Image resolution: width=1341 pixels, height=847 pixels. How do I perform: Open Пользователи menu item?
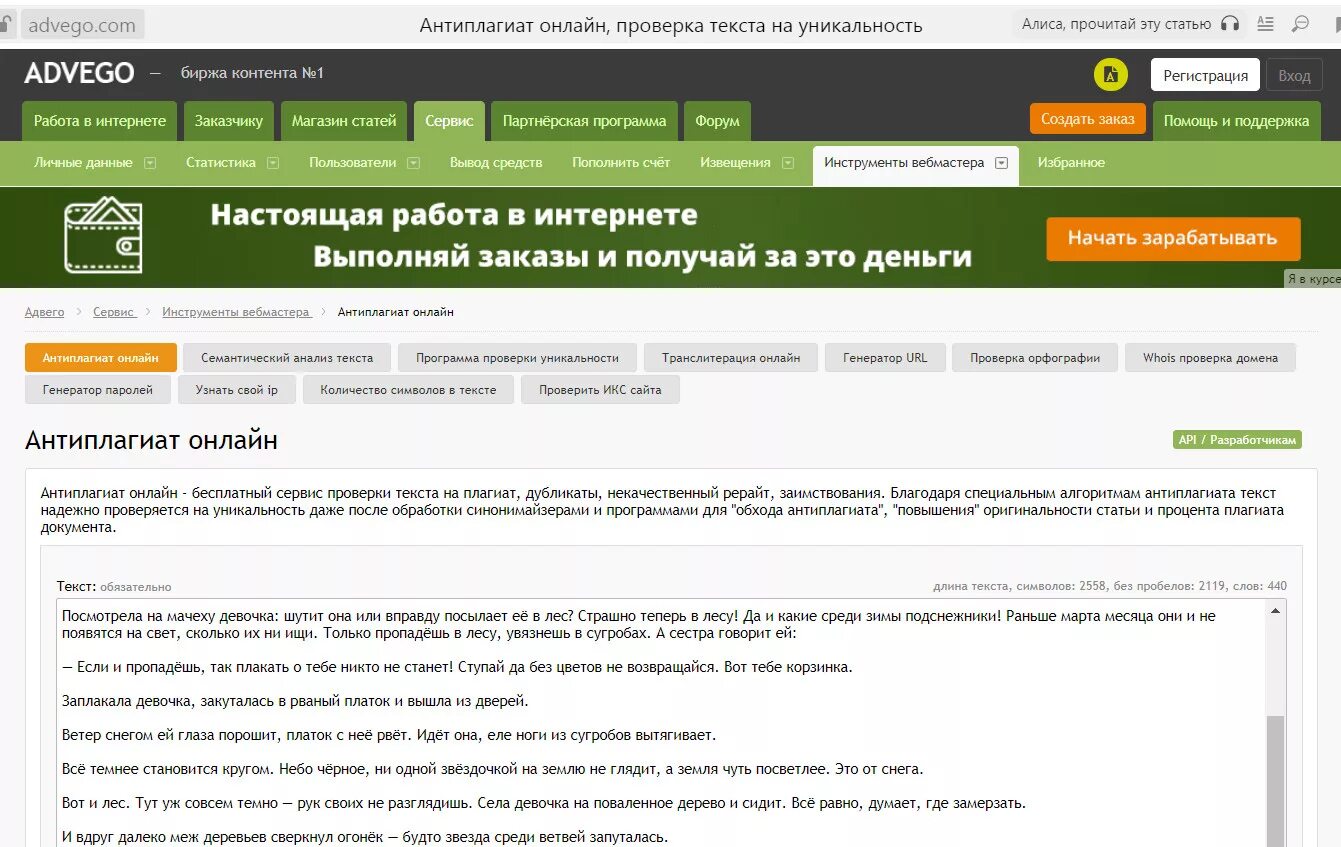(x=353, y=163)
